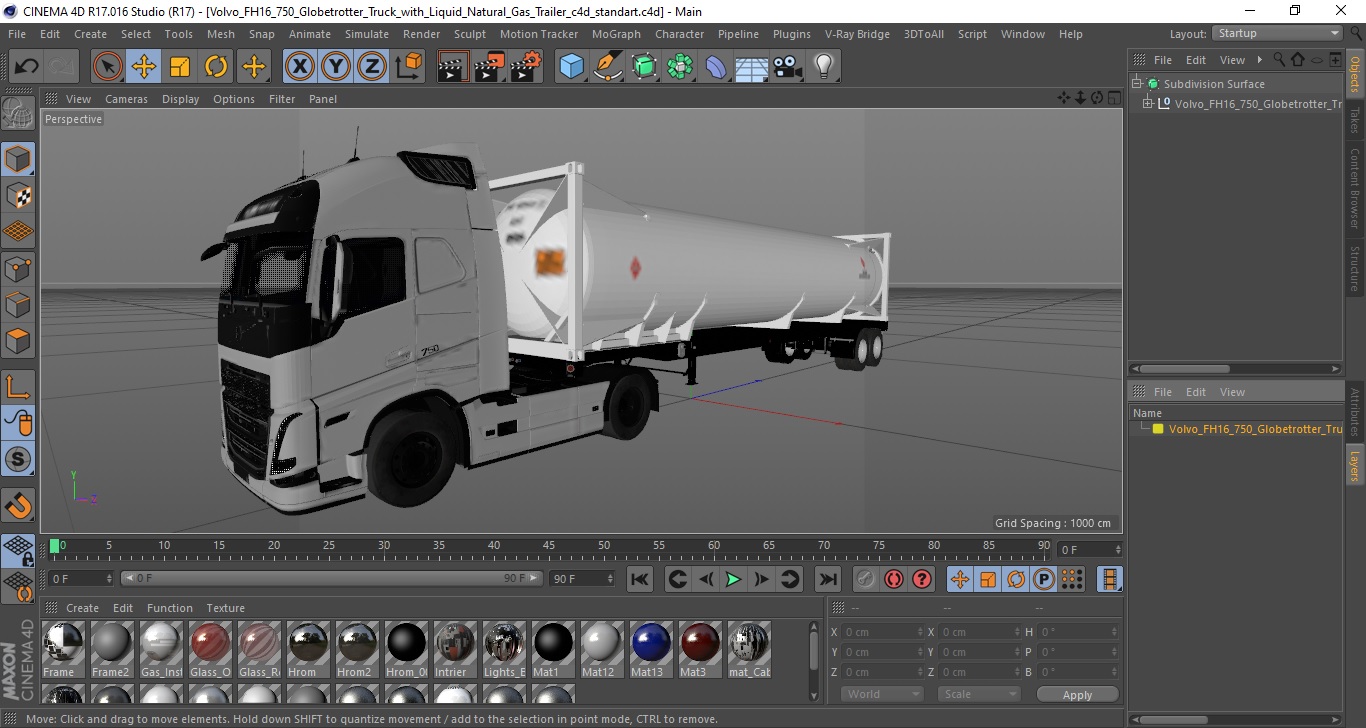Click the timeline frame 0 marker
The image size is (1366, 728).
coord(56,546)
